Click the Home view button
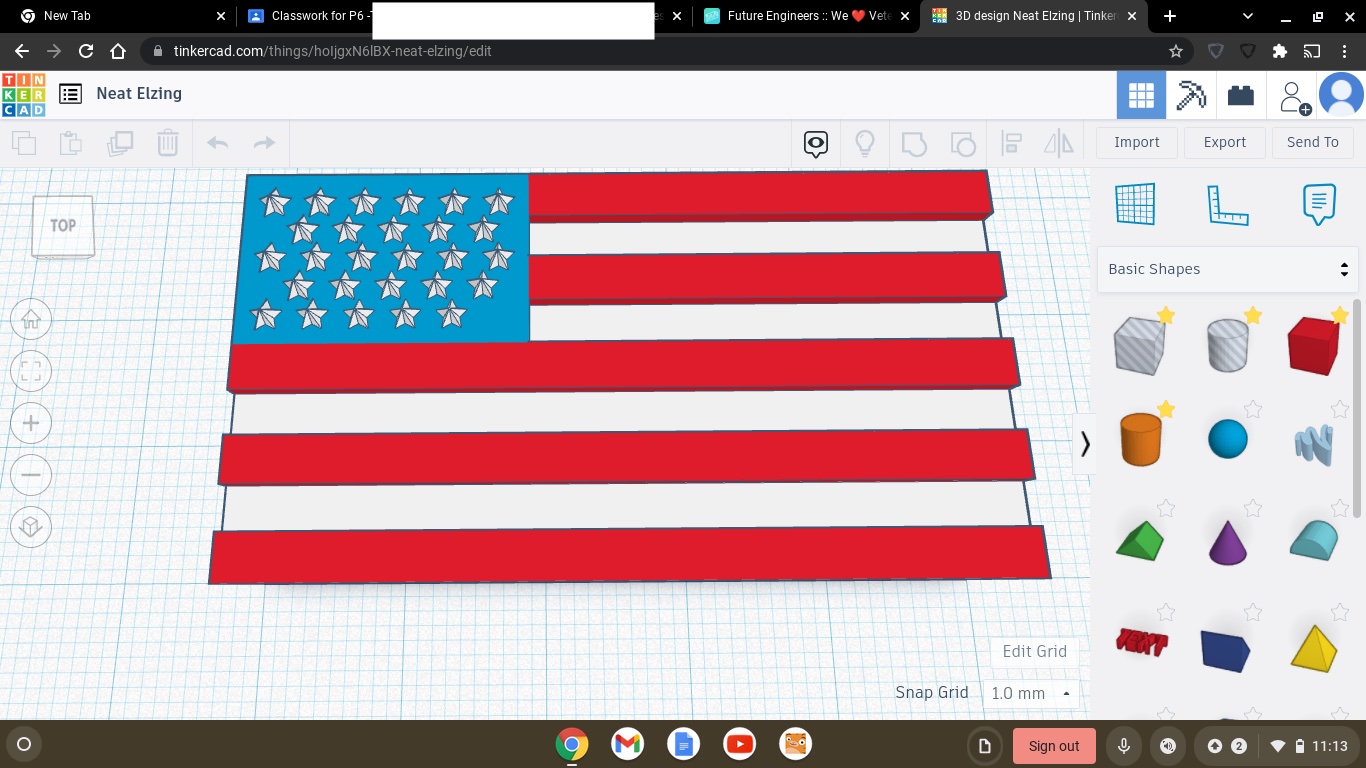The image size is (1366, 768). point(31,320)
